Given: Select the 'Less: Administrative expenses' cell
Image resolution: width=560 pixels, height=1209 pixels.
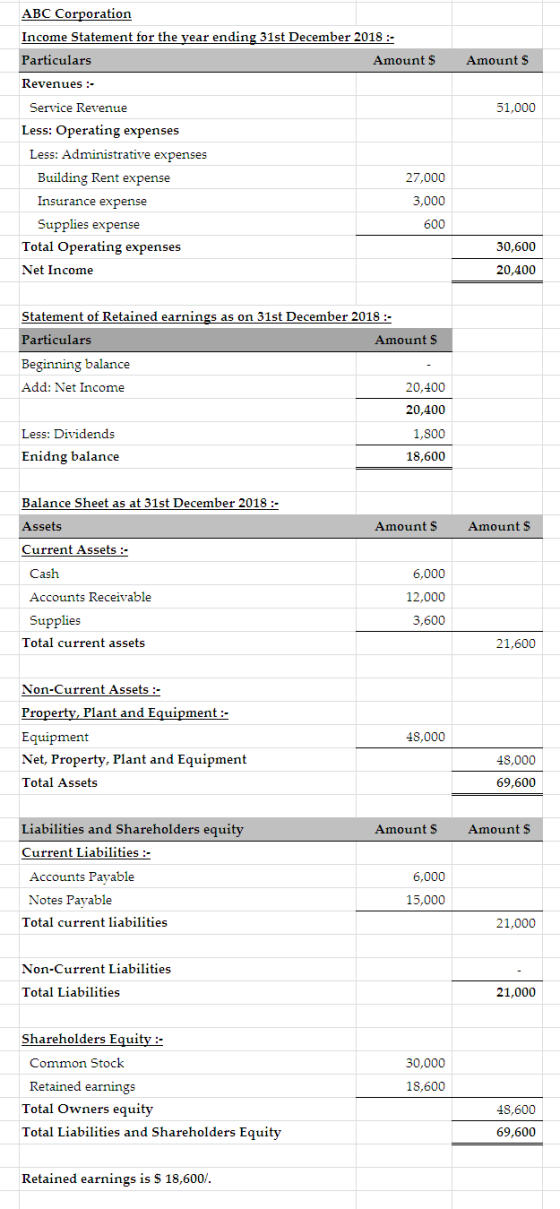Looking at the screenshot, I should [x=118, y=154].
